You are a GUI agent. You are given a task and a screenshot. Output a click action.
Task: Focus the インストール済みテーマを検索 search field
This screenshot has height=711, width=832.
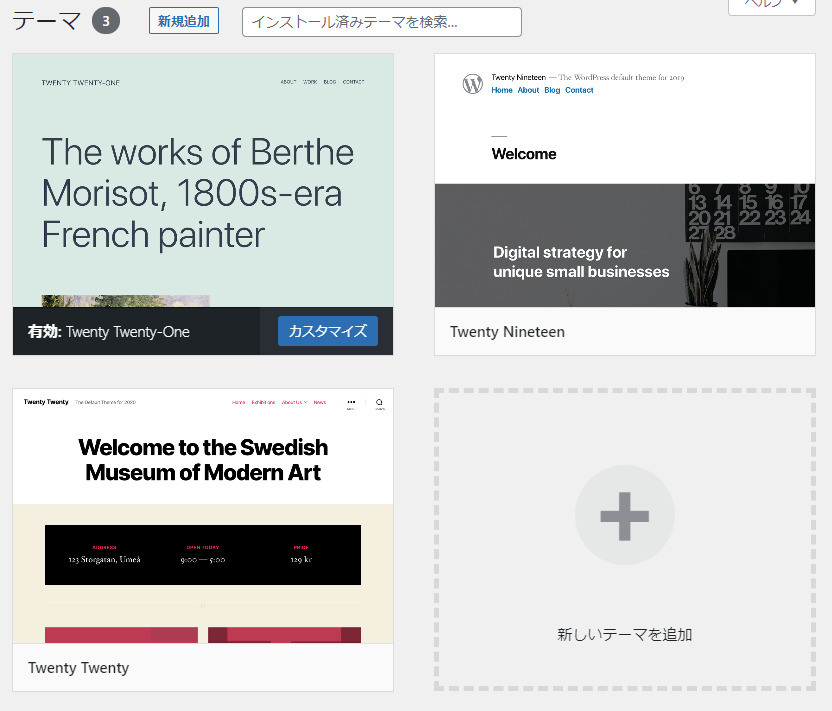pyautogui.click(x=382, y=22)
